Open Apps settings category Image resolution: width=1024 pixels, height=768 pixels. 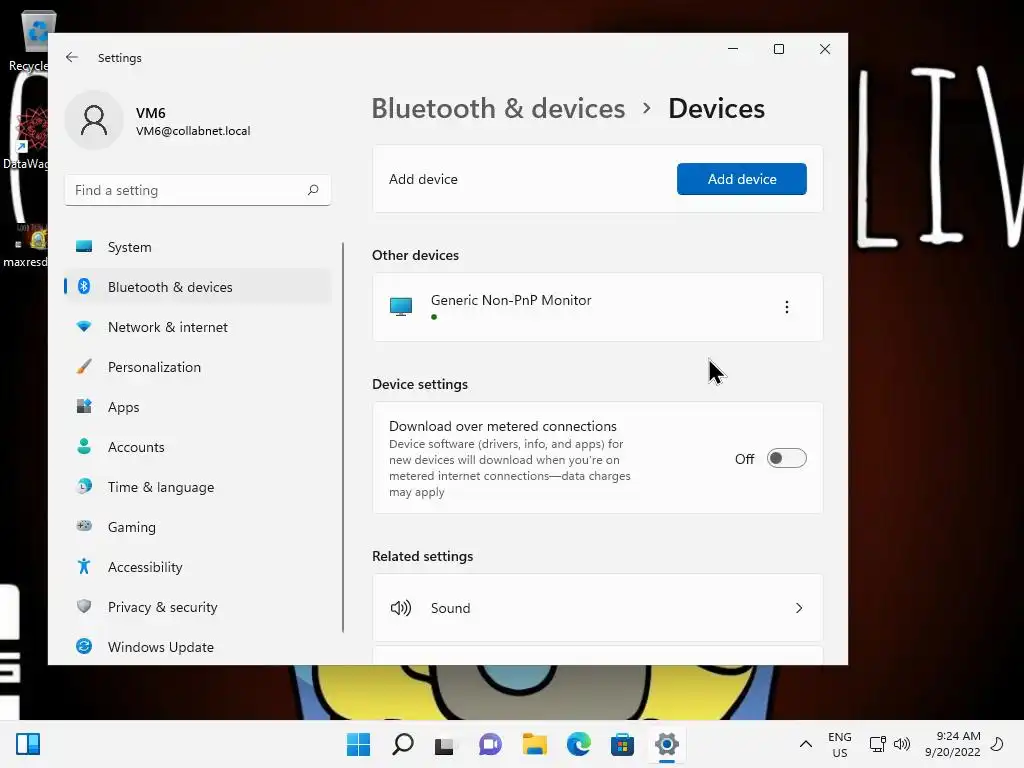pos(197,407)
